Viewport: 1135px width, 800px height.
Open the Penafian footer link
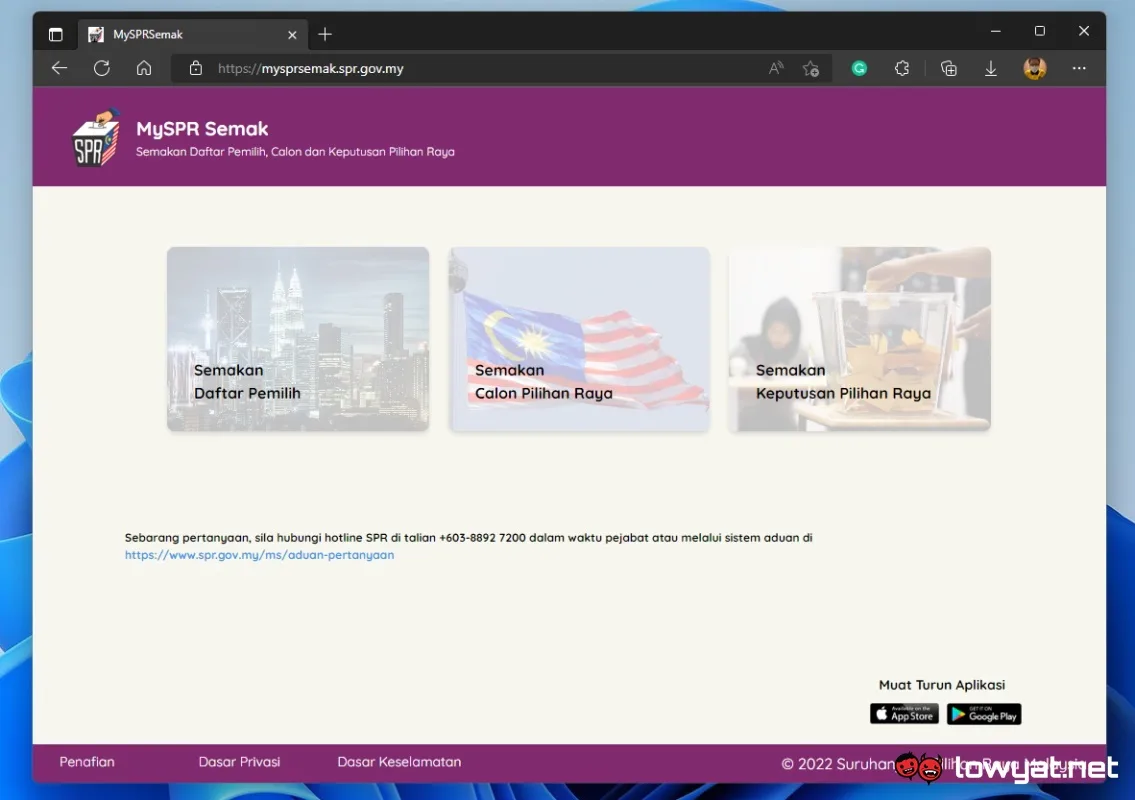[87, 762]
